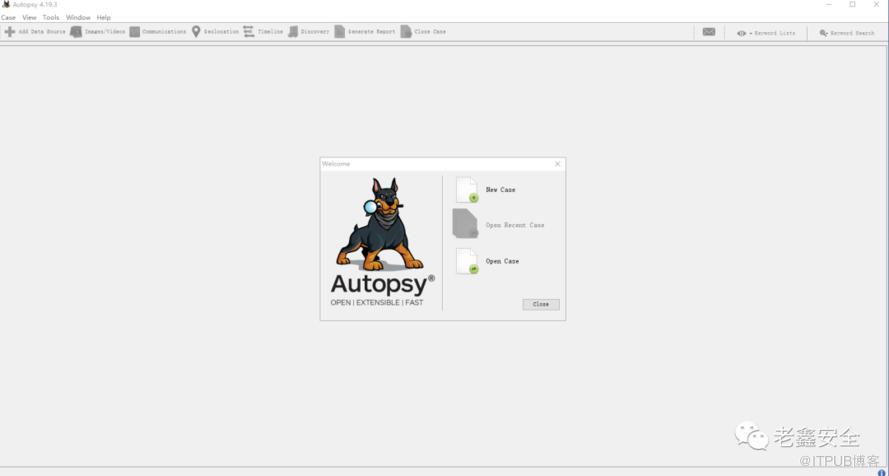
Task: Click the Generate Report toolbar button
Action: 365,32
